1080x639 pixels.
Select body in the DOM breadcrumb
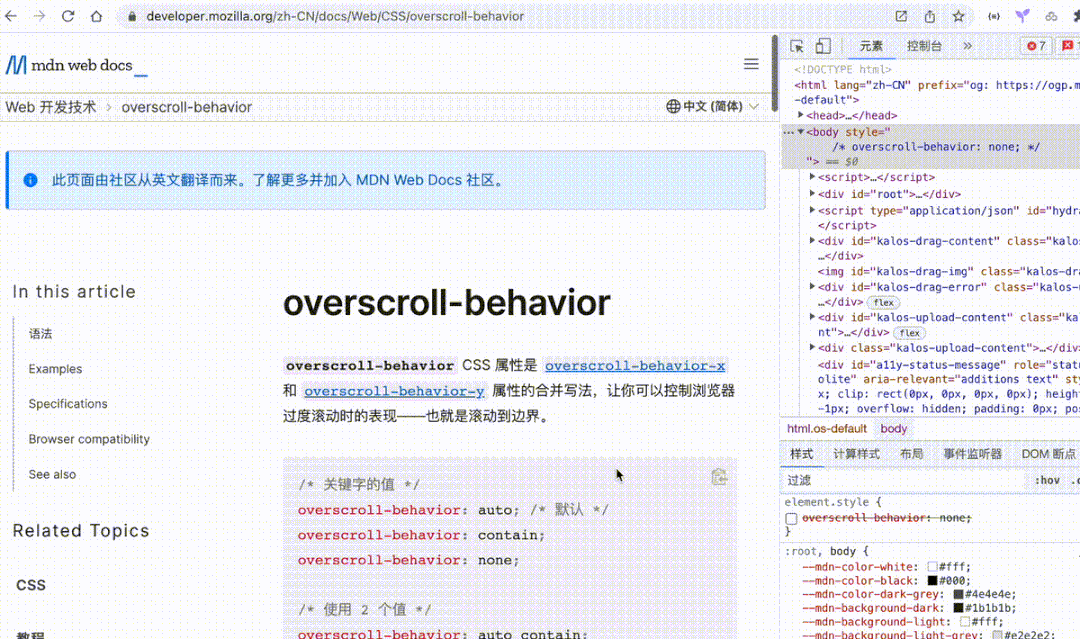(x=893, y=428)
